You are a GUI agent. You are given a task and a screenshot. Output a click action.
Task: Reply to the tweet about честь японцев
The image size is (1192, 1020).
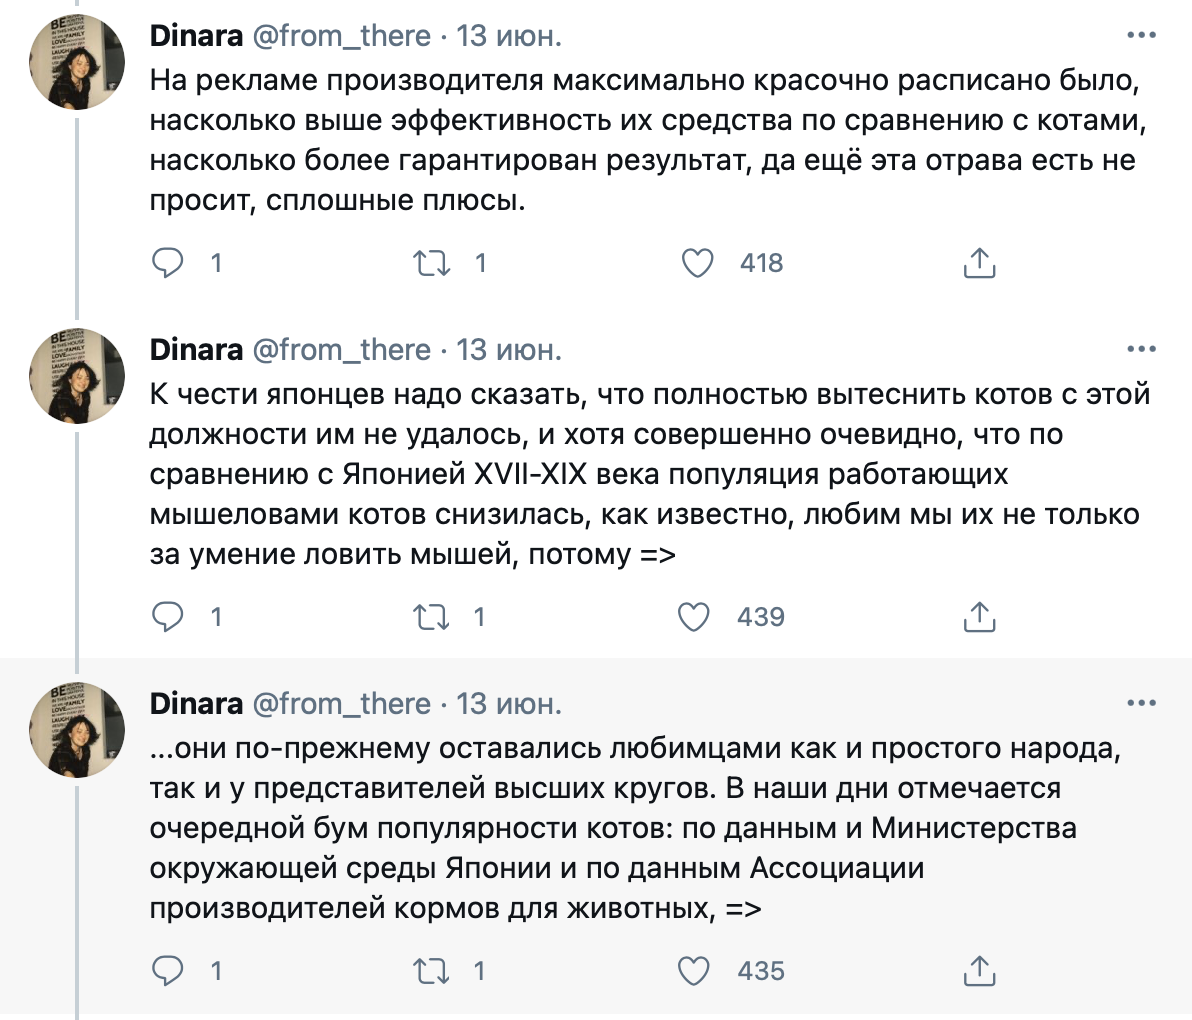(x=167, y=616)
